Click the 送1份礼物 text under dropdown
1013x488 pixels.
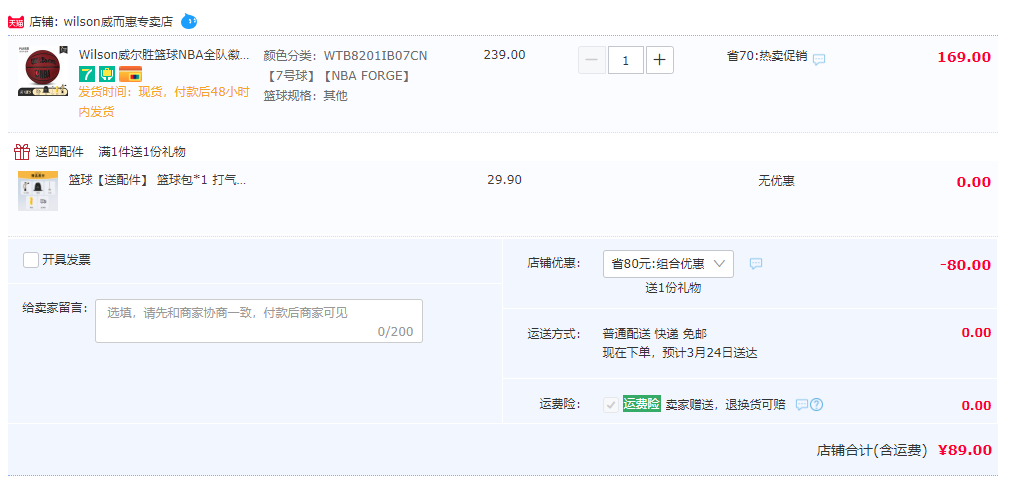tap(673, 288)
